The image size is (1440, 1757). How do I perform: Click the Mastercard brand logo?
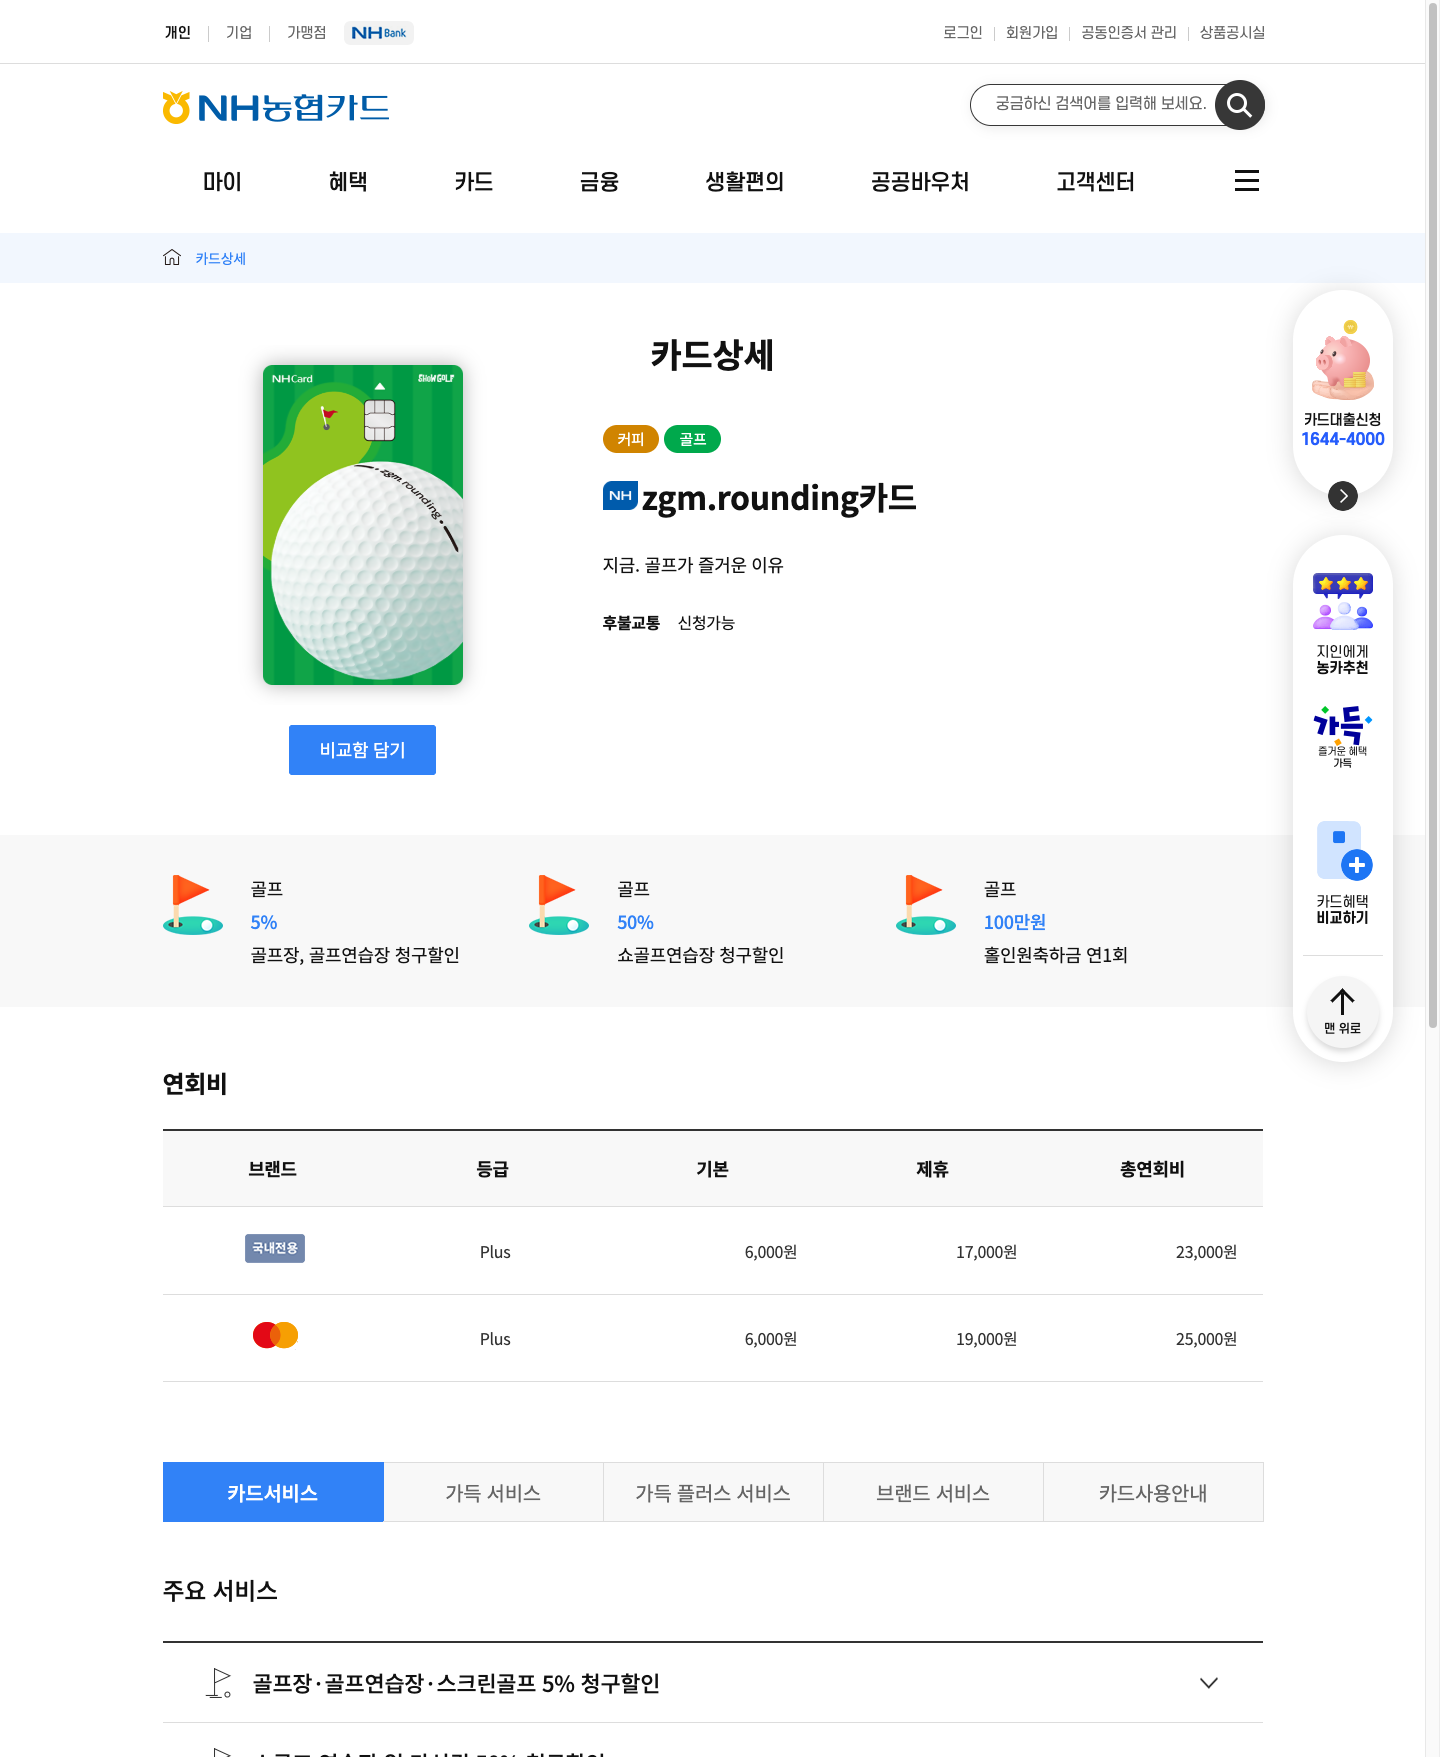275,1335
